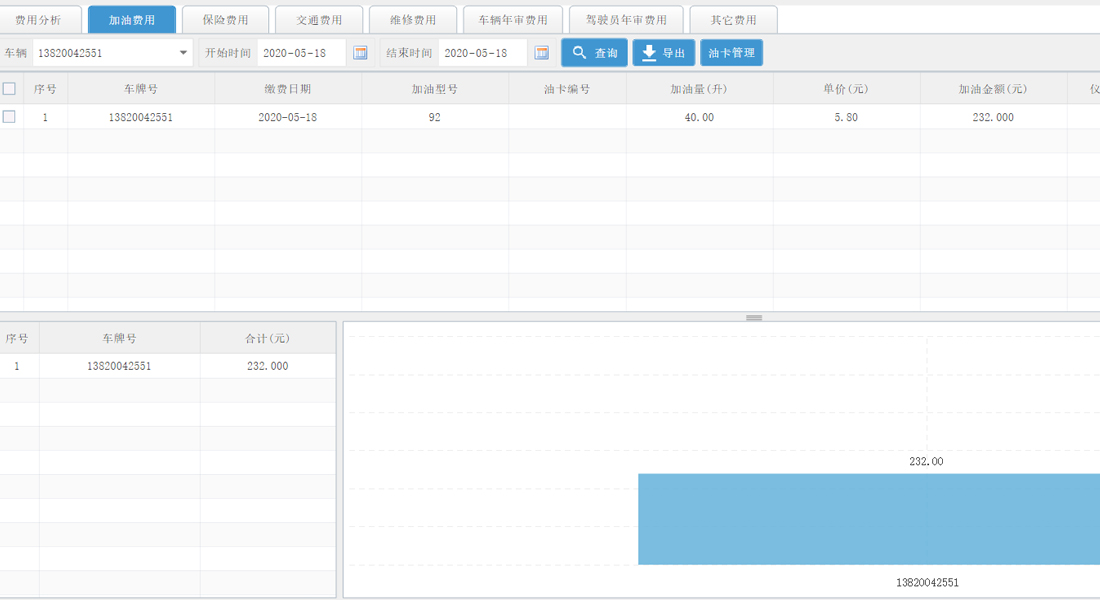
Task: Switch to the 驾驶员年审费用 tab
Action: click(x=626, y=20)
